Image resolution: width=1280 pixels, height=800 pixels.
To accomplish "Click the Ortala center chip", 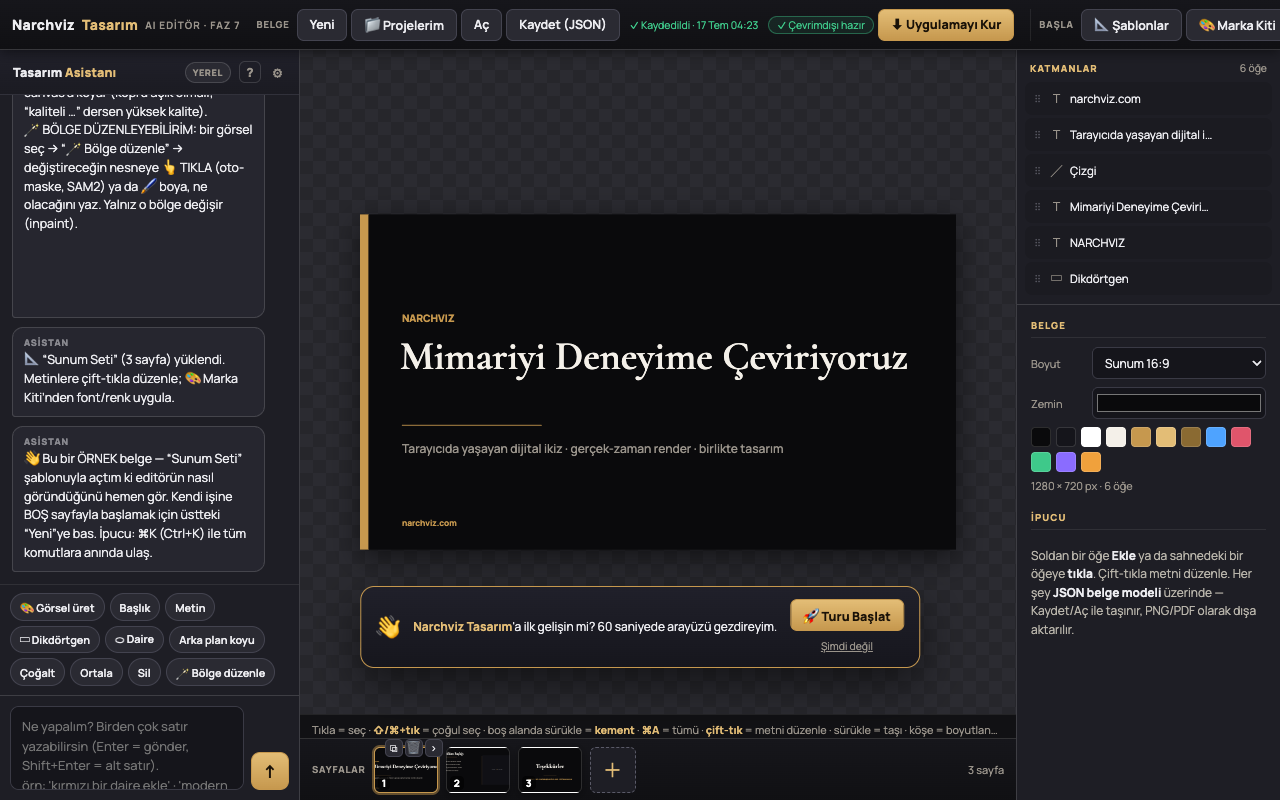I will pyautogui.click(x=96, y=673).
